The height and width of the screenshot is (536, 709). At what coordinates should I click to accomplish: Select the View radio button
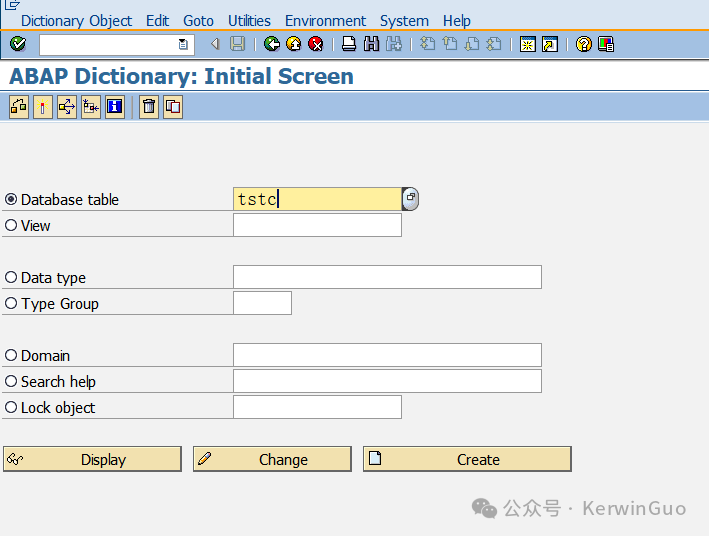pyautogui.click(x=11, y=225)
